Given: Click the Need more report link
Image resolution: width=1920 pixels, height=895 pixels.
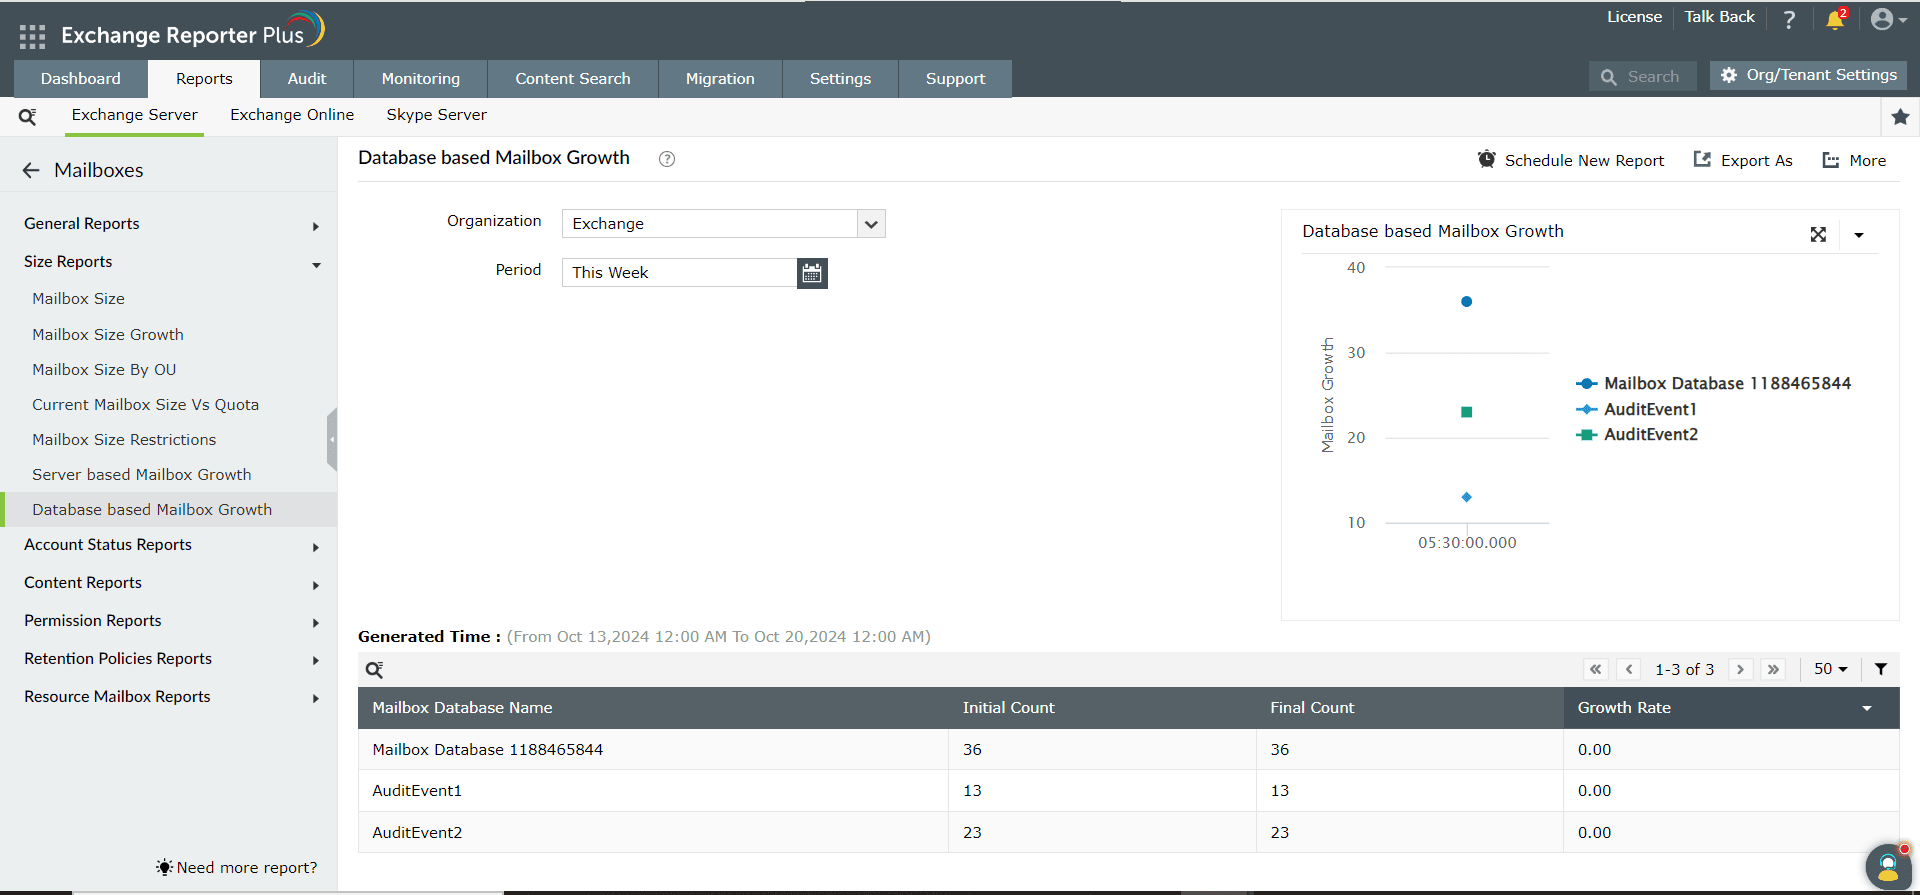Looking at the screenshot, I should (x=237, y=867).
